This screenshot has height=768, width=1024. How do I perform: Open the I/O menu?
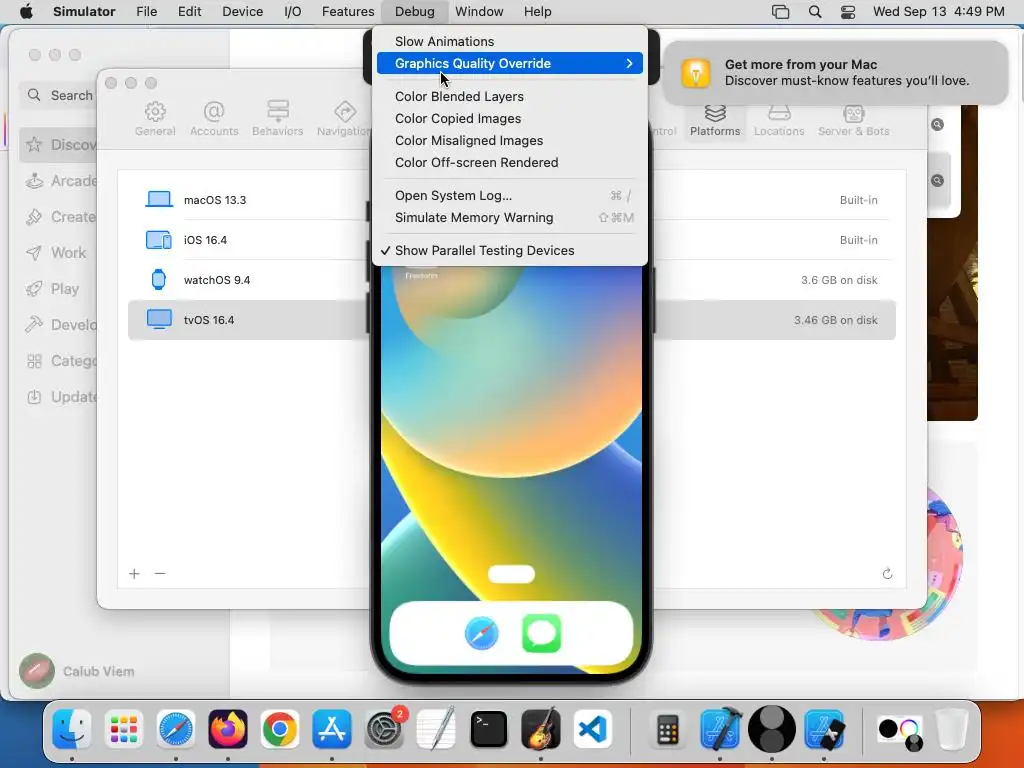coord(293,12)
